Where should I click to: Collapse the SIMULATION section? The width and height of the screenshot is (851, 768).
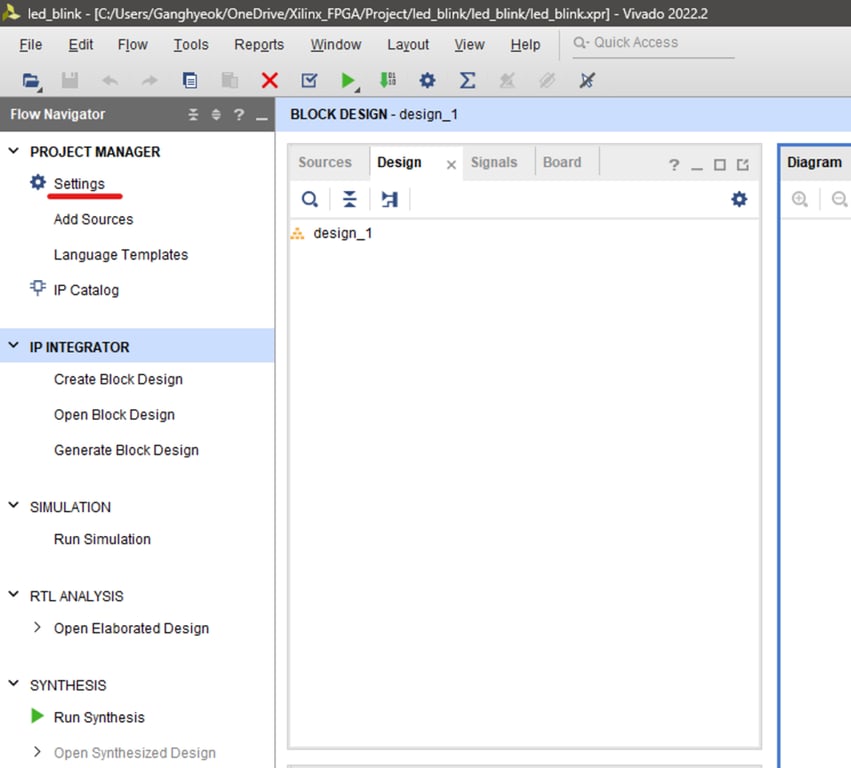coord(13,507)
